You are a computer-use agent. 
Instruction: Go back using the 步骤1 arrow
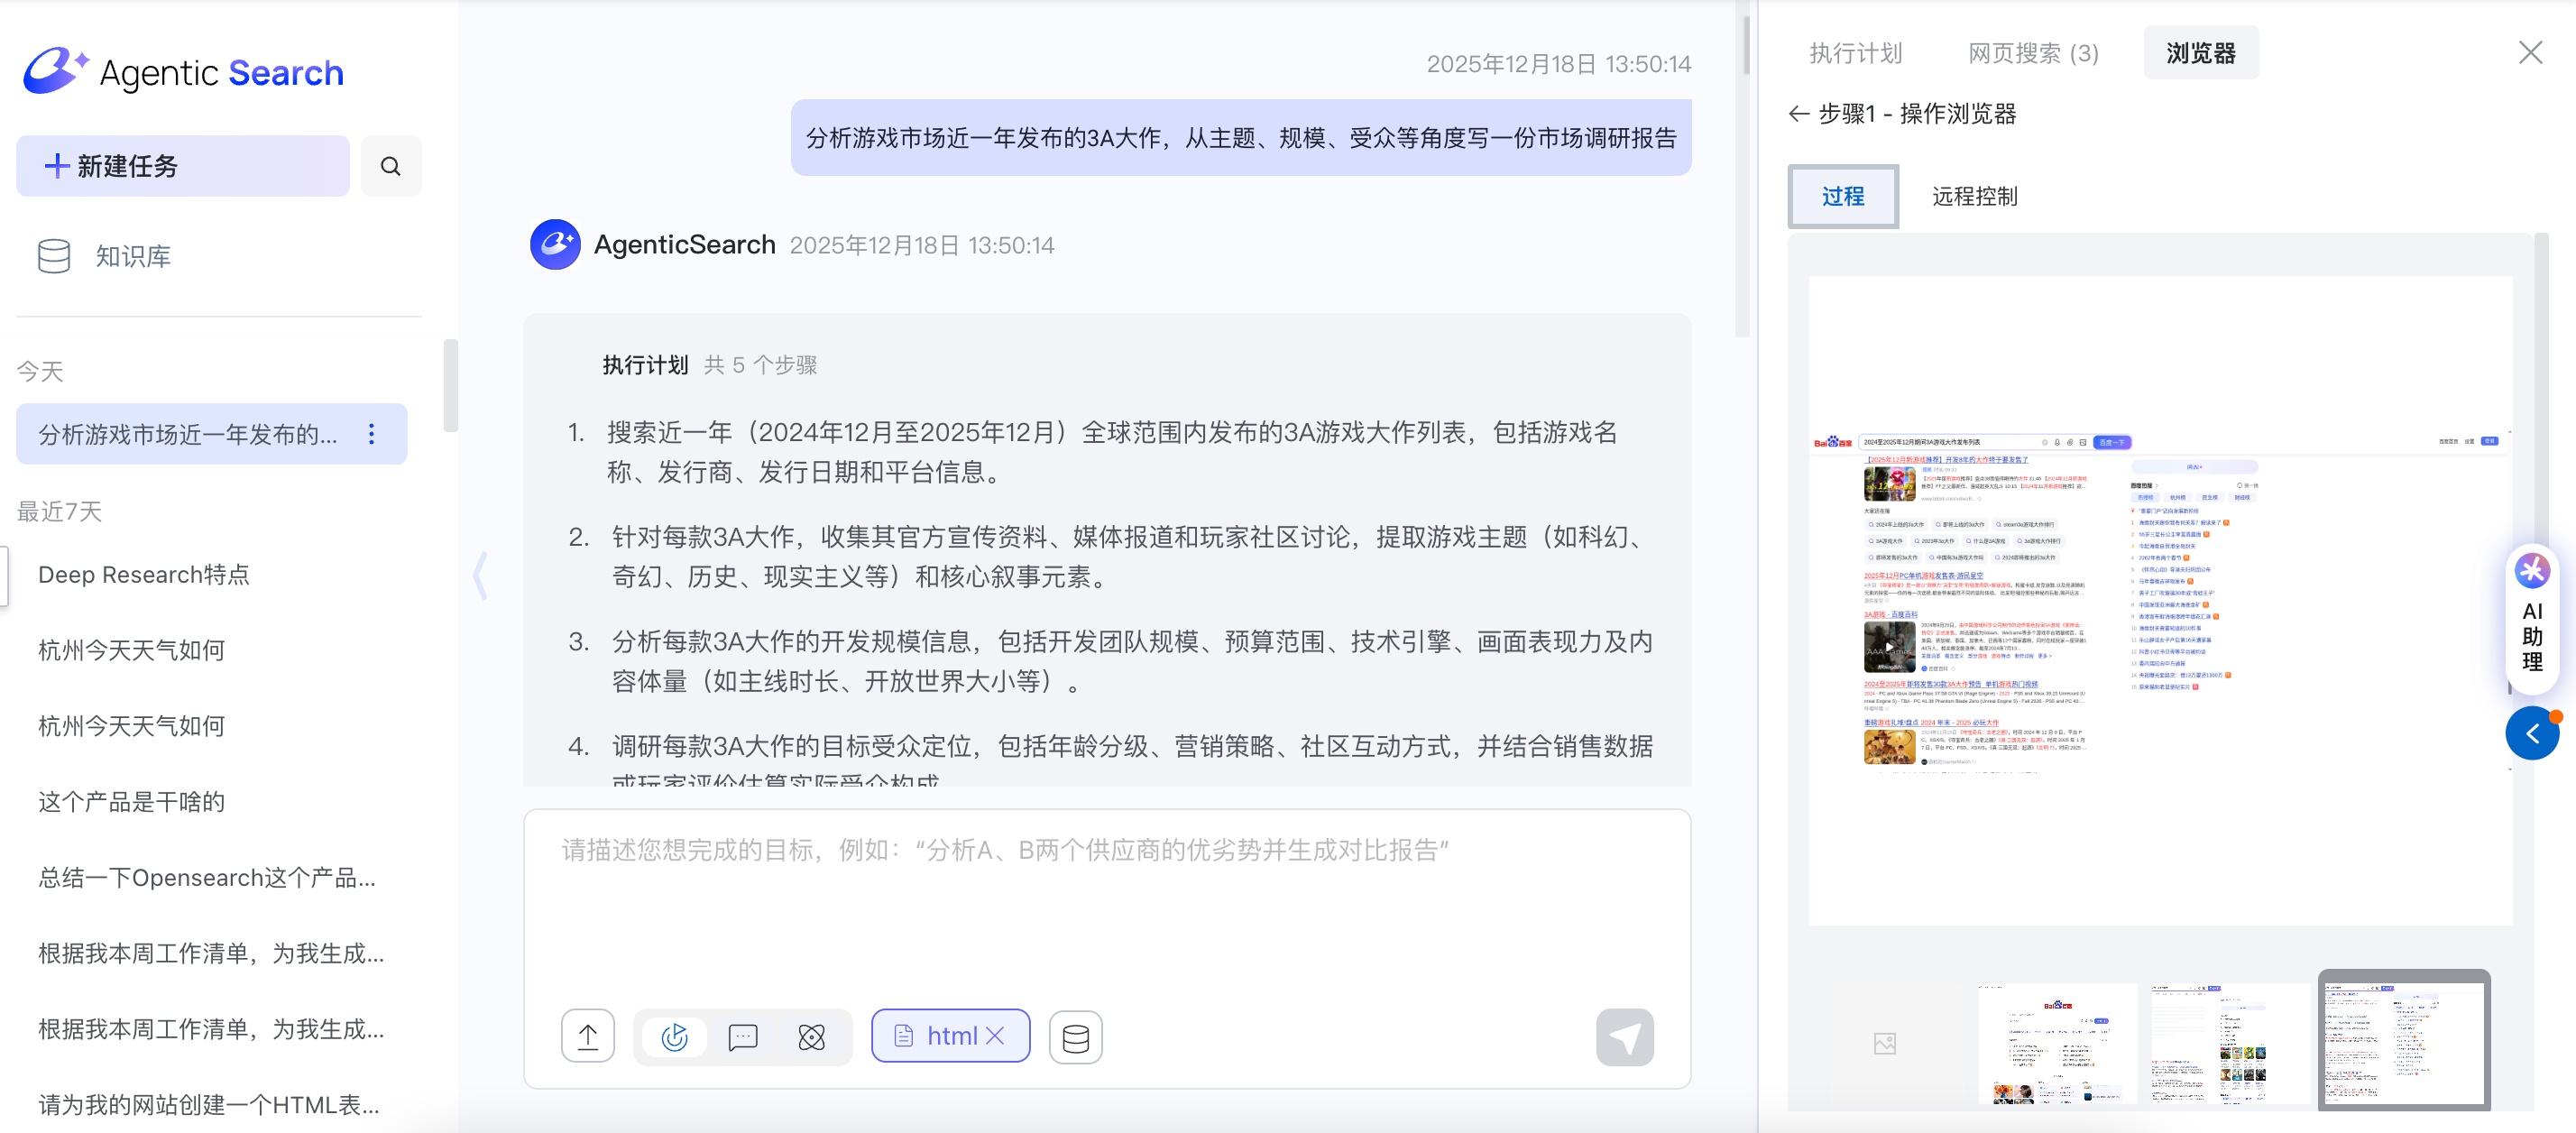click(1799, 114)
